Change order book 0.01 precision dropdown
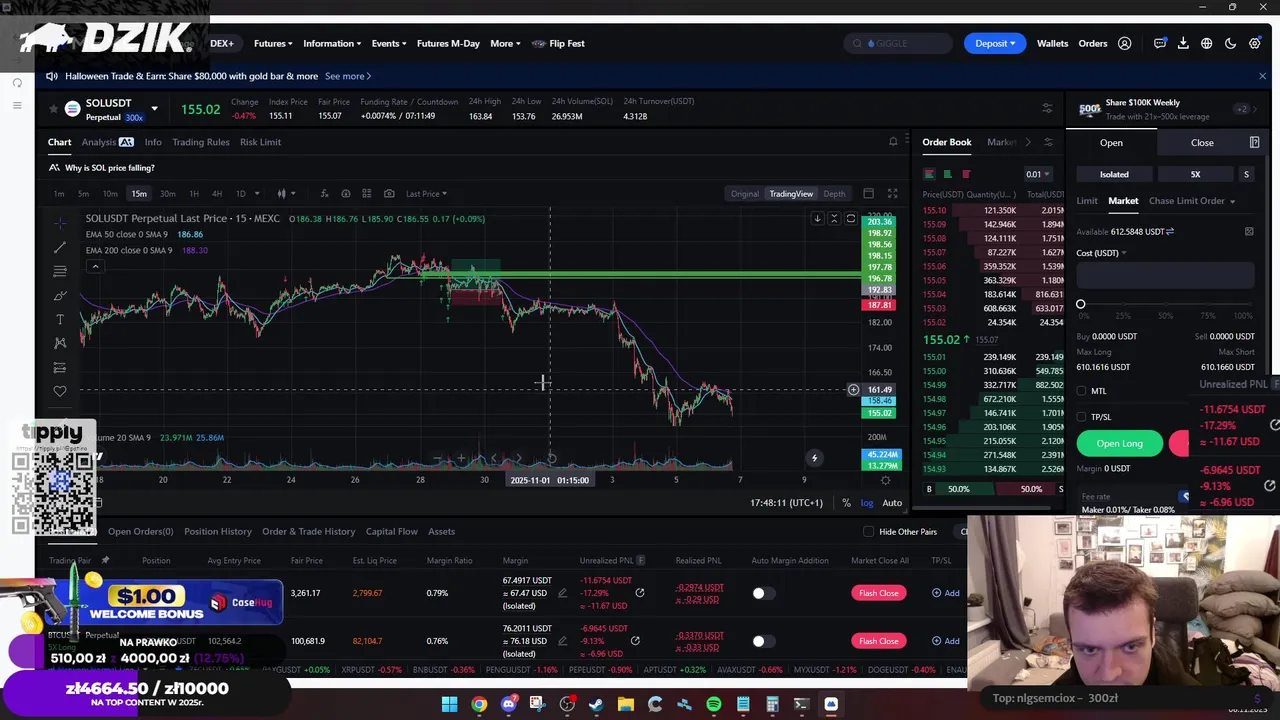 coord(1037,174)
